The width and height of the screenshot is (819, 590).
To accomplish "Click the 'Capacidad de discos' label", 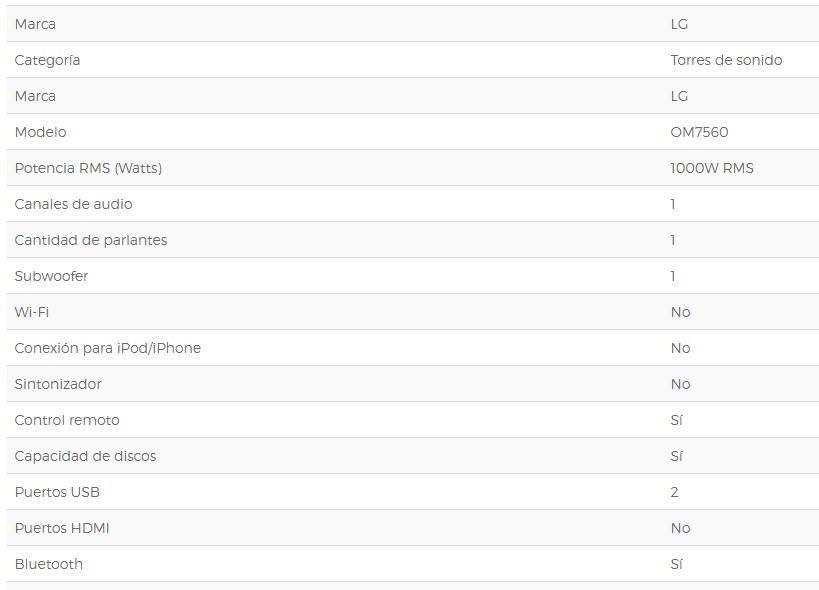I will (x=85, y=456).
